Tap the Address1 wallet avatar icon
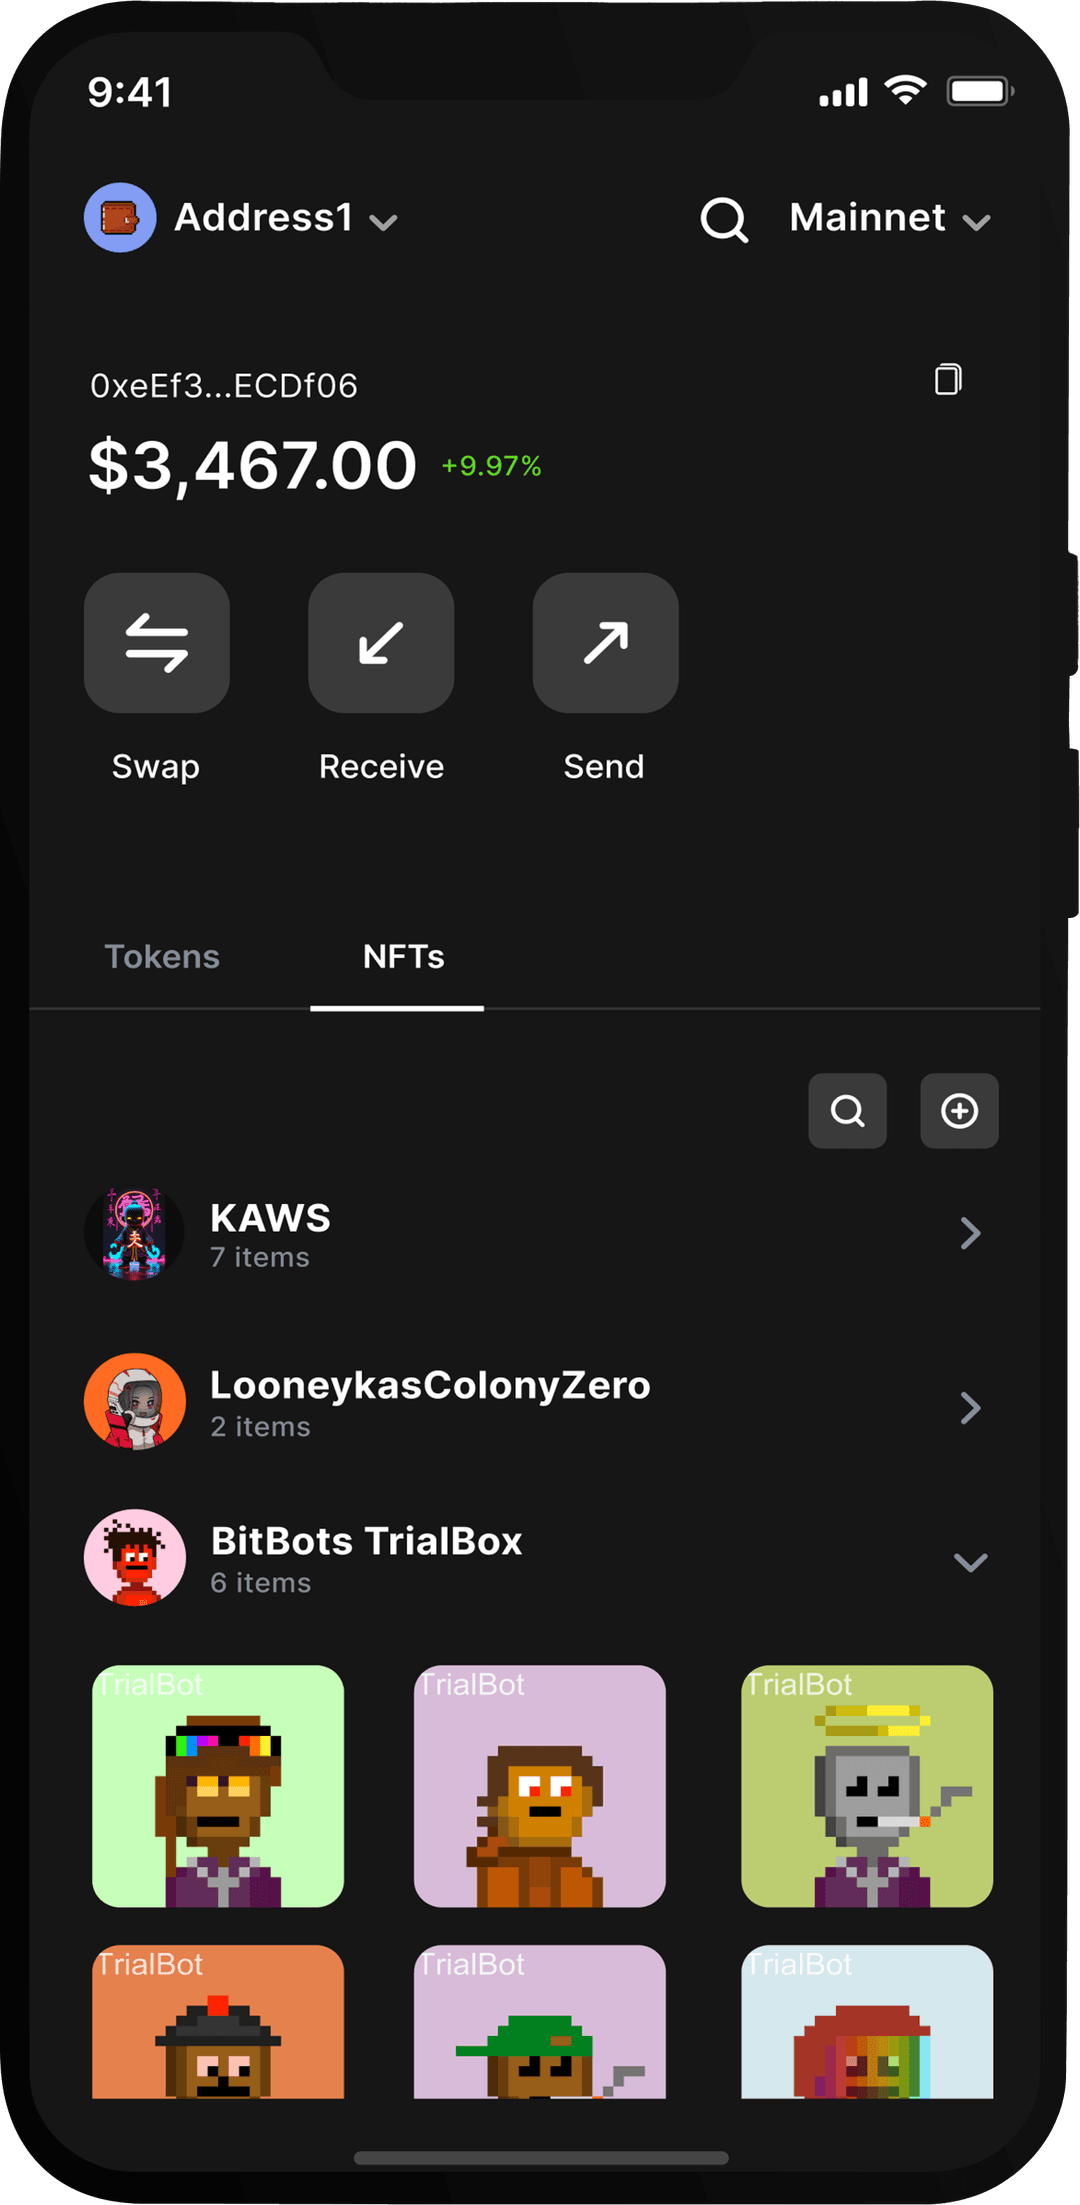The height and width of the screenshot is (2205, 1080). coord(120,217)
